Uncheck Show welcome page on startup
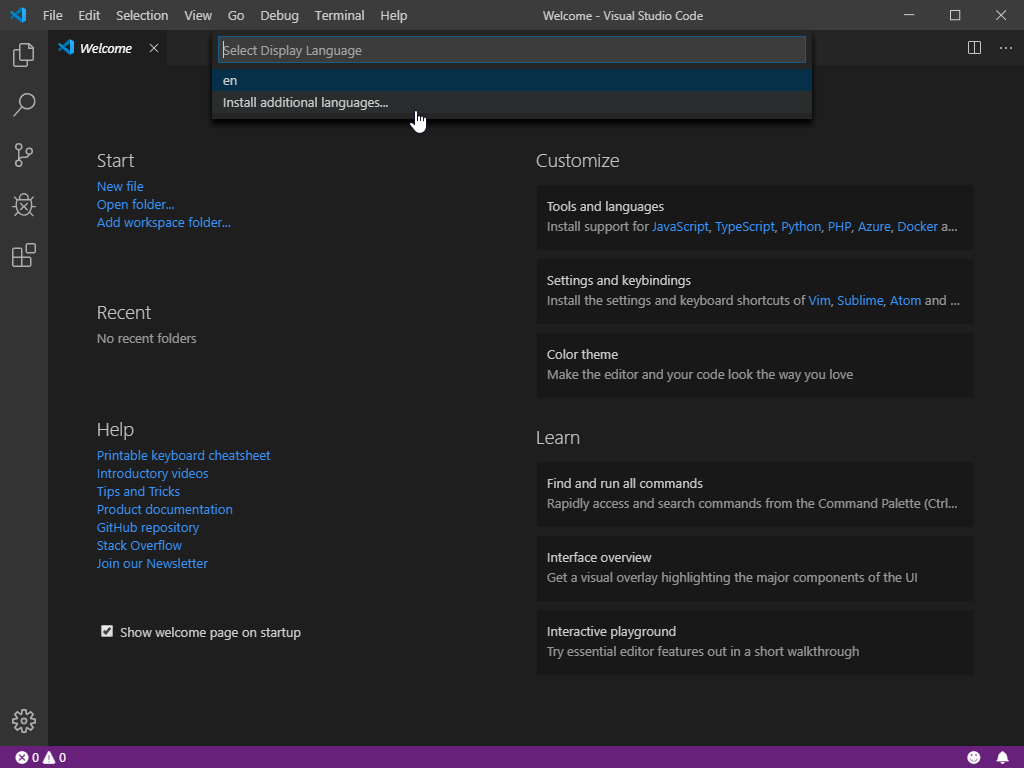Screen dimensions: 1024x768 point(107,631)
